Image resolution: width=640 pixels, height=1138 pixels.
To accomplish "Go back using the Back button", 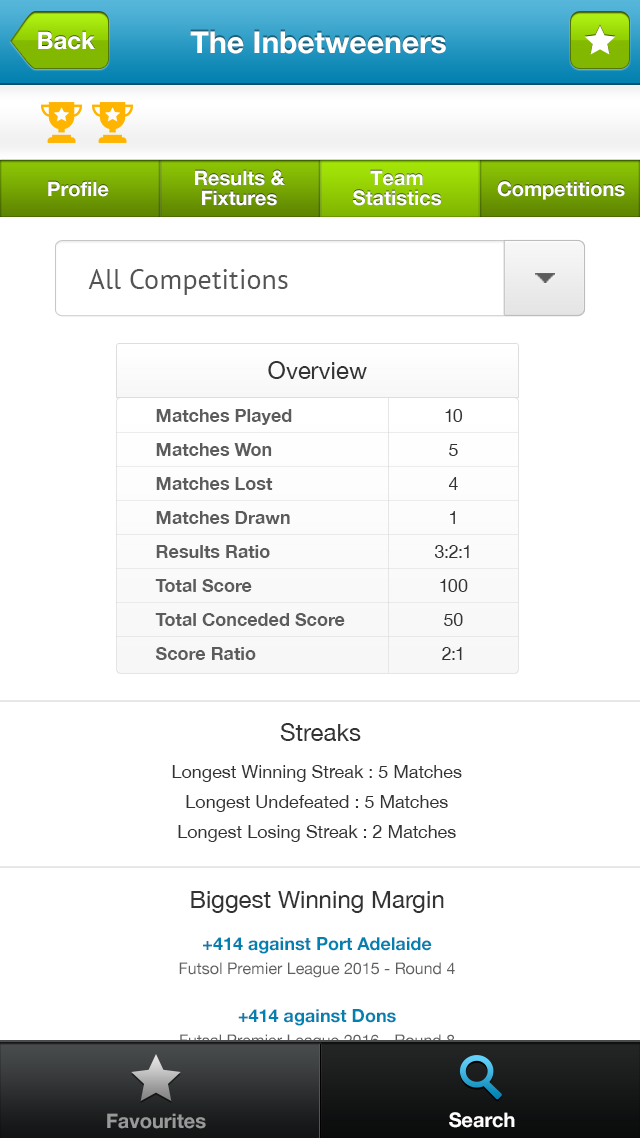I will pyautogui.click(x=60, y=41).
